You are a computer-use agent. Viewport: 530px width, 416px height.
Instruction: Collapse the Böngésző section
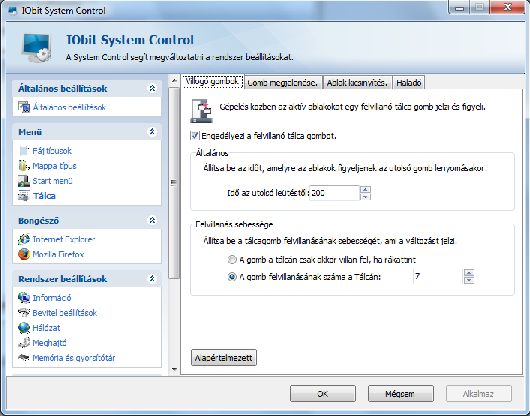152,220
